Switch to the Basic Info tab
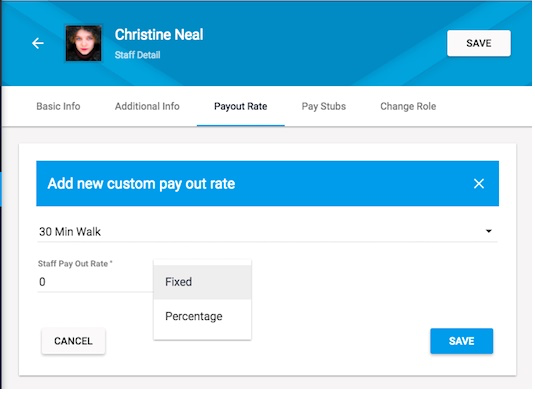Image resolution: width=535 pixels, height=401 pixels. point(58,106)
